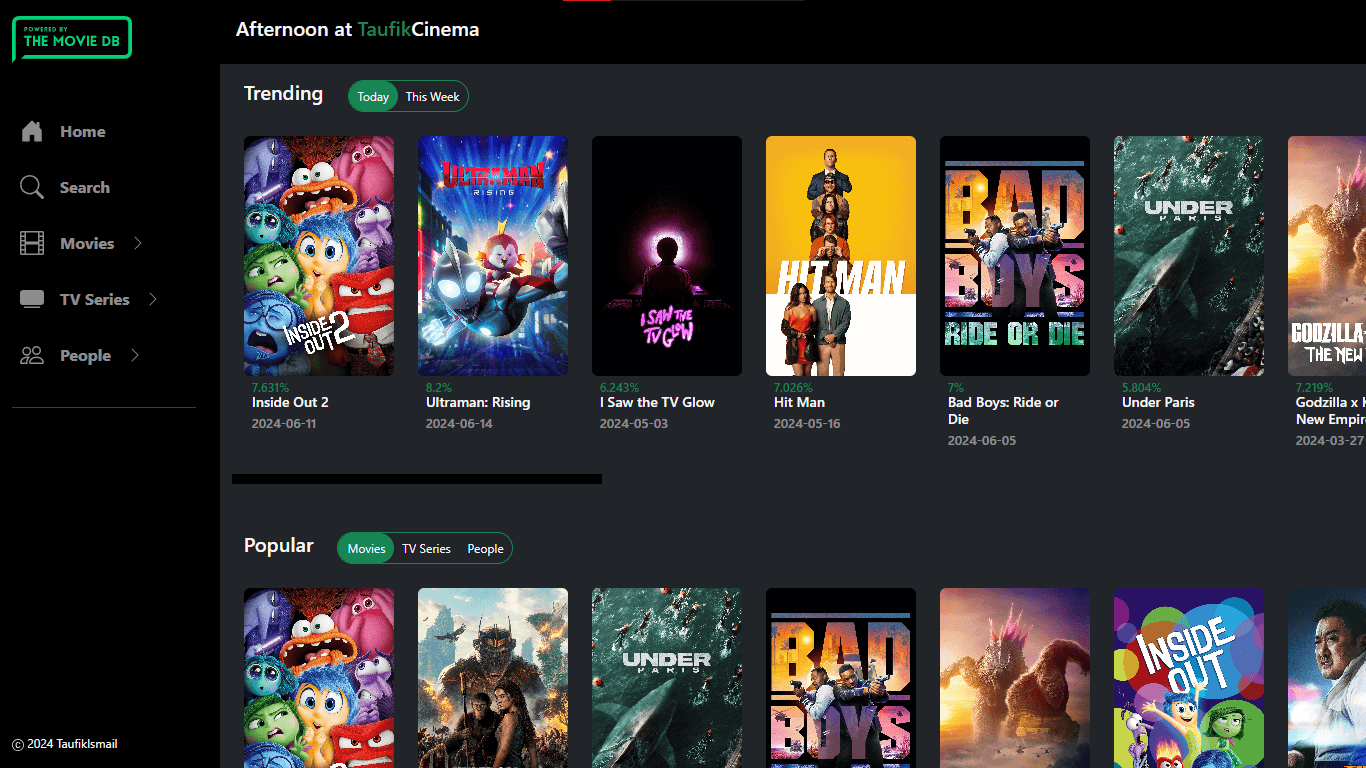Select the Today tab in Trending
This screenshot has height=768, width=1366.
[x=372, y=96]
